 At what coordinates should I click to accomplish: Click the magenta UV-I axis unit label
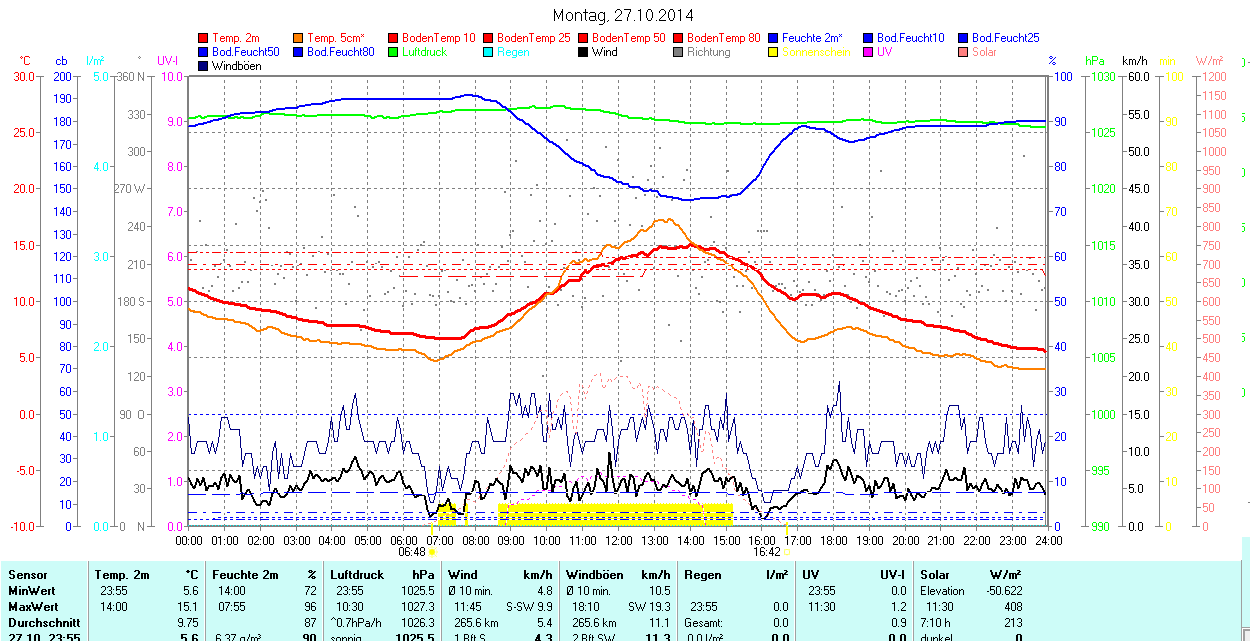tap(167, 62)
